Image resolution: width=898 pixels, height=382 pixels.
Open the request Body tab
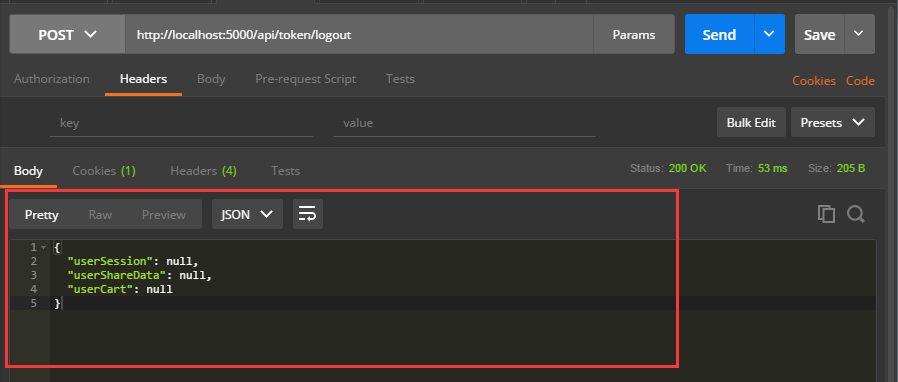coord(211,79)
